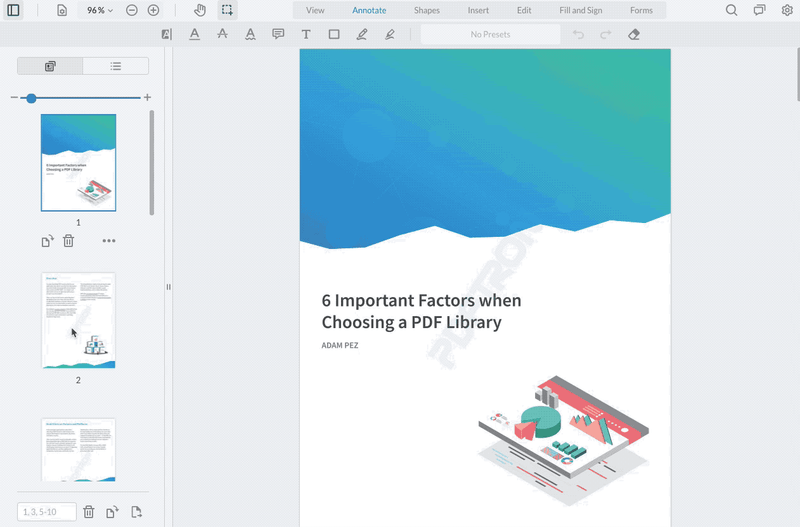The width and height of the screenshot is (800, 527).
Task: Decrease thumbnail size with minus
Action: coord(14,97)
